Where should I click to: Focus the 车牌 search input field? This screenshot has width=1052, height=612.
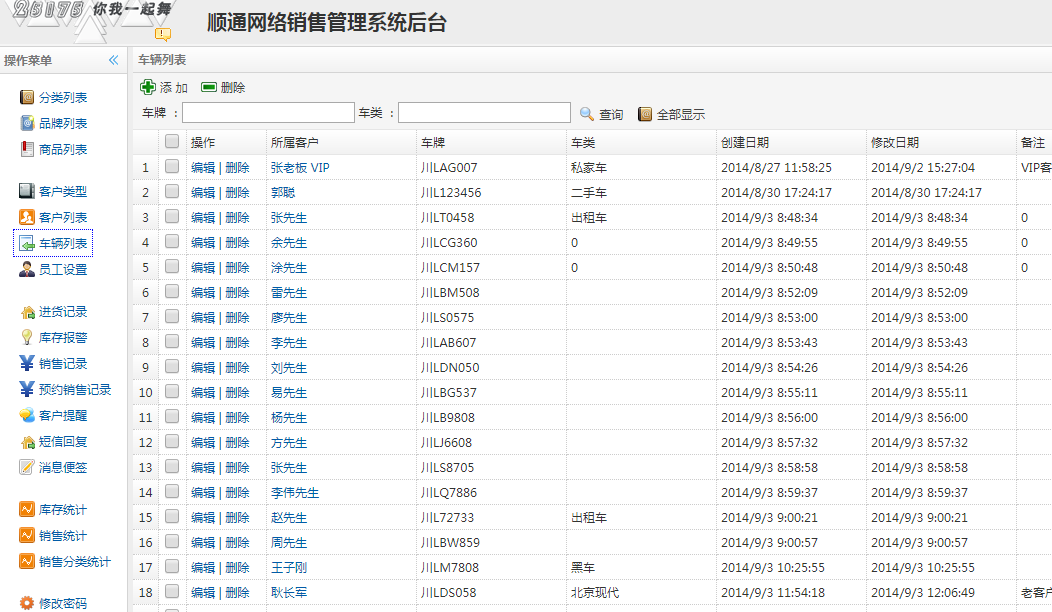pyautogui.click(x=268, y=113)
